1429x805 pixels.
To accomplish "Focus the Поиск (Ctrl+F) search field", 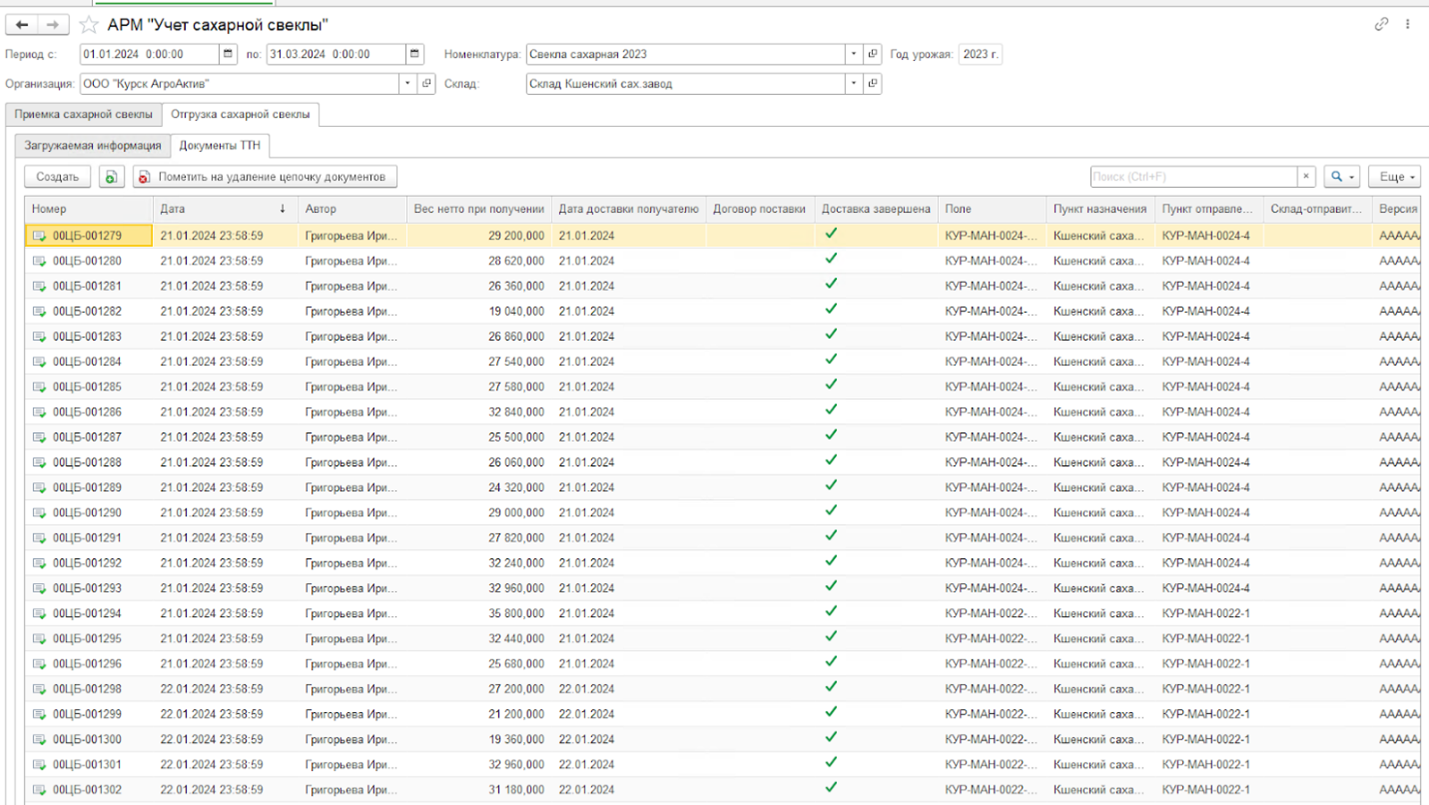I will point(1194,177).
